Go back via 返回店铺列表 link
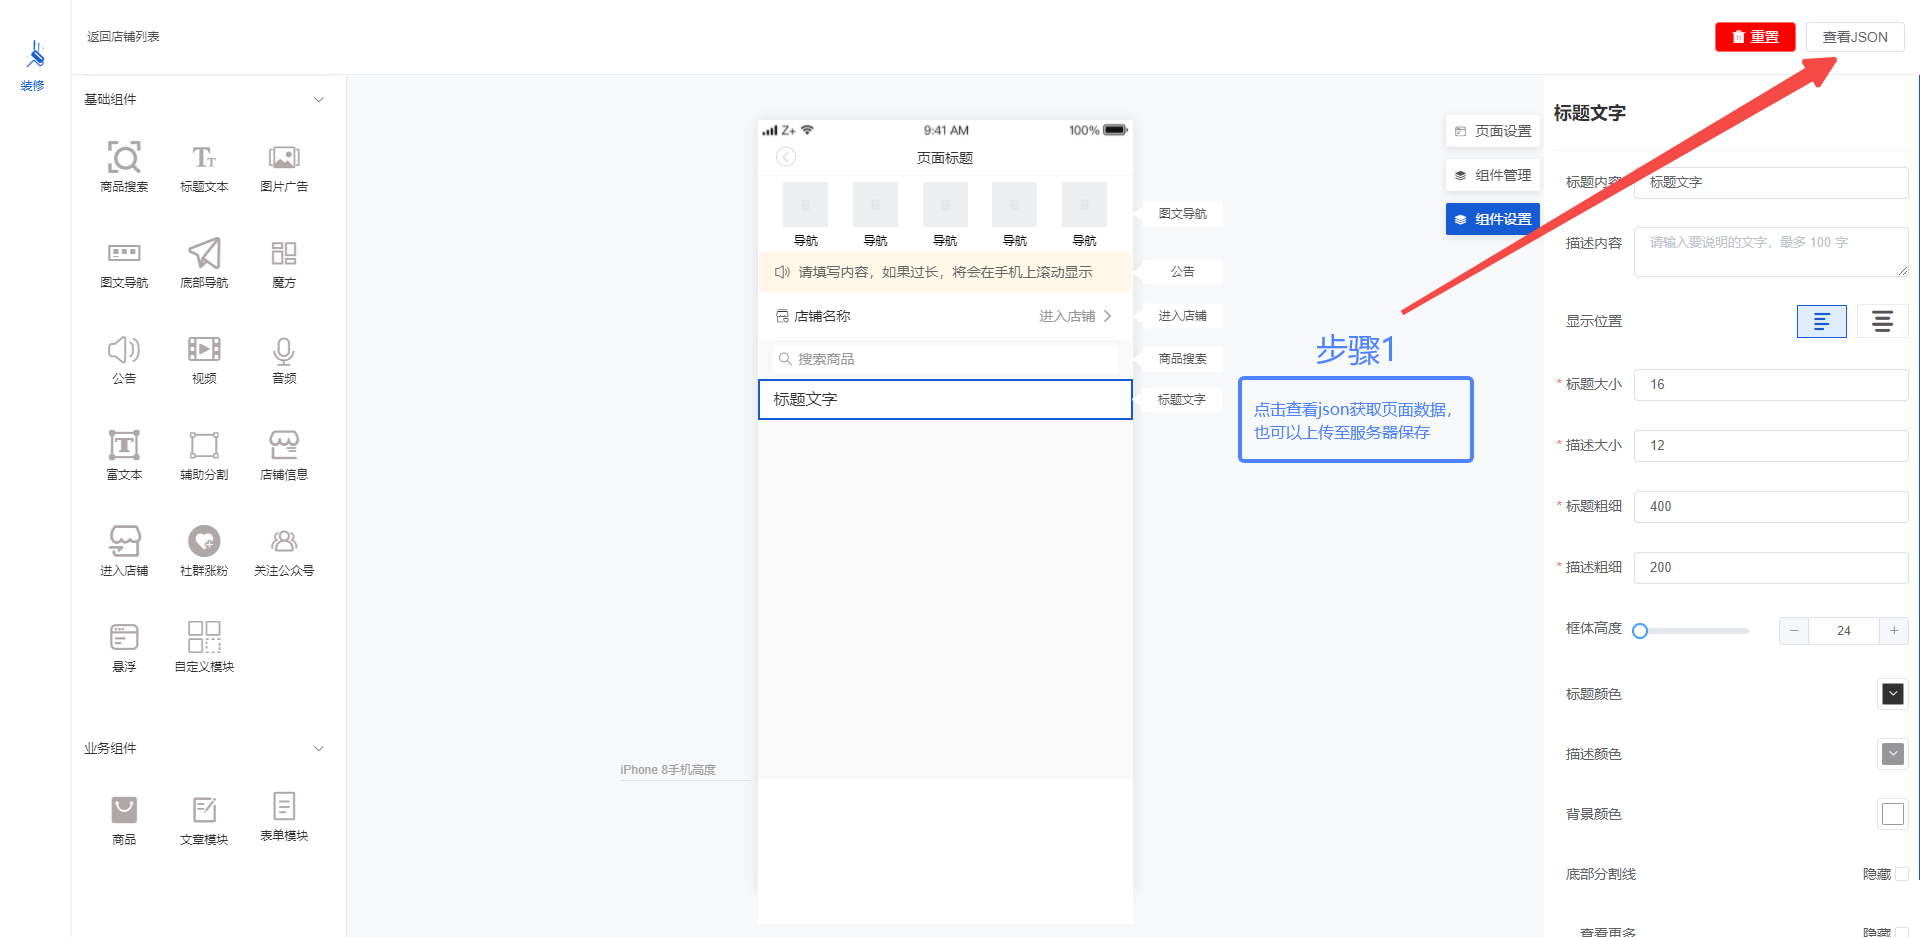This screenshot has width=1920, height=937. point(123,37)
